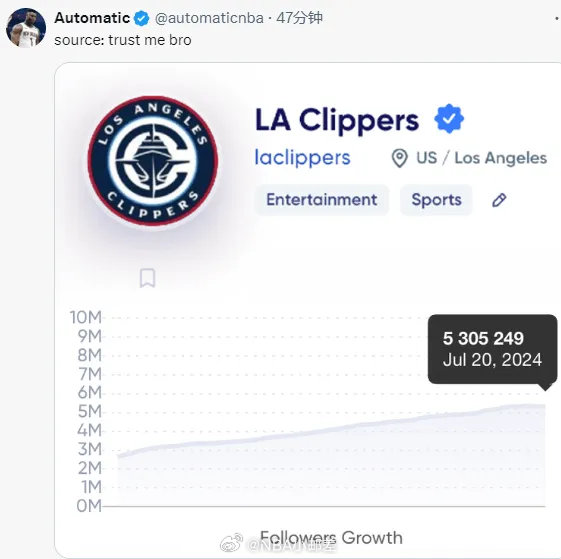Image resolution: width=561 pixels, height=559 pixels.
Task: Toggle the bookmark icon under the logo
Action: point(147,278)
